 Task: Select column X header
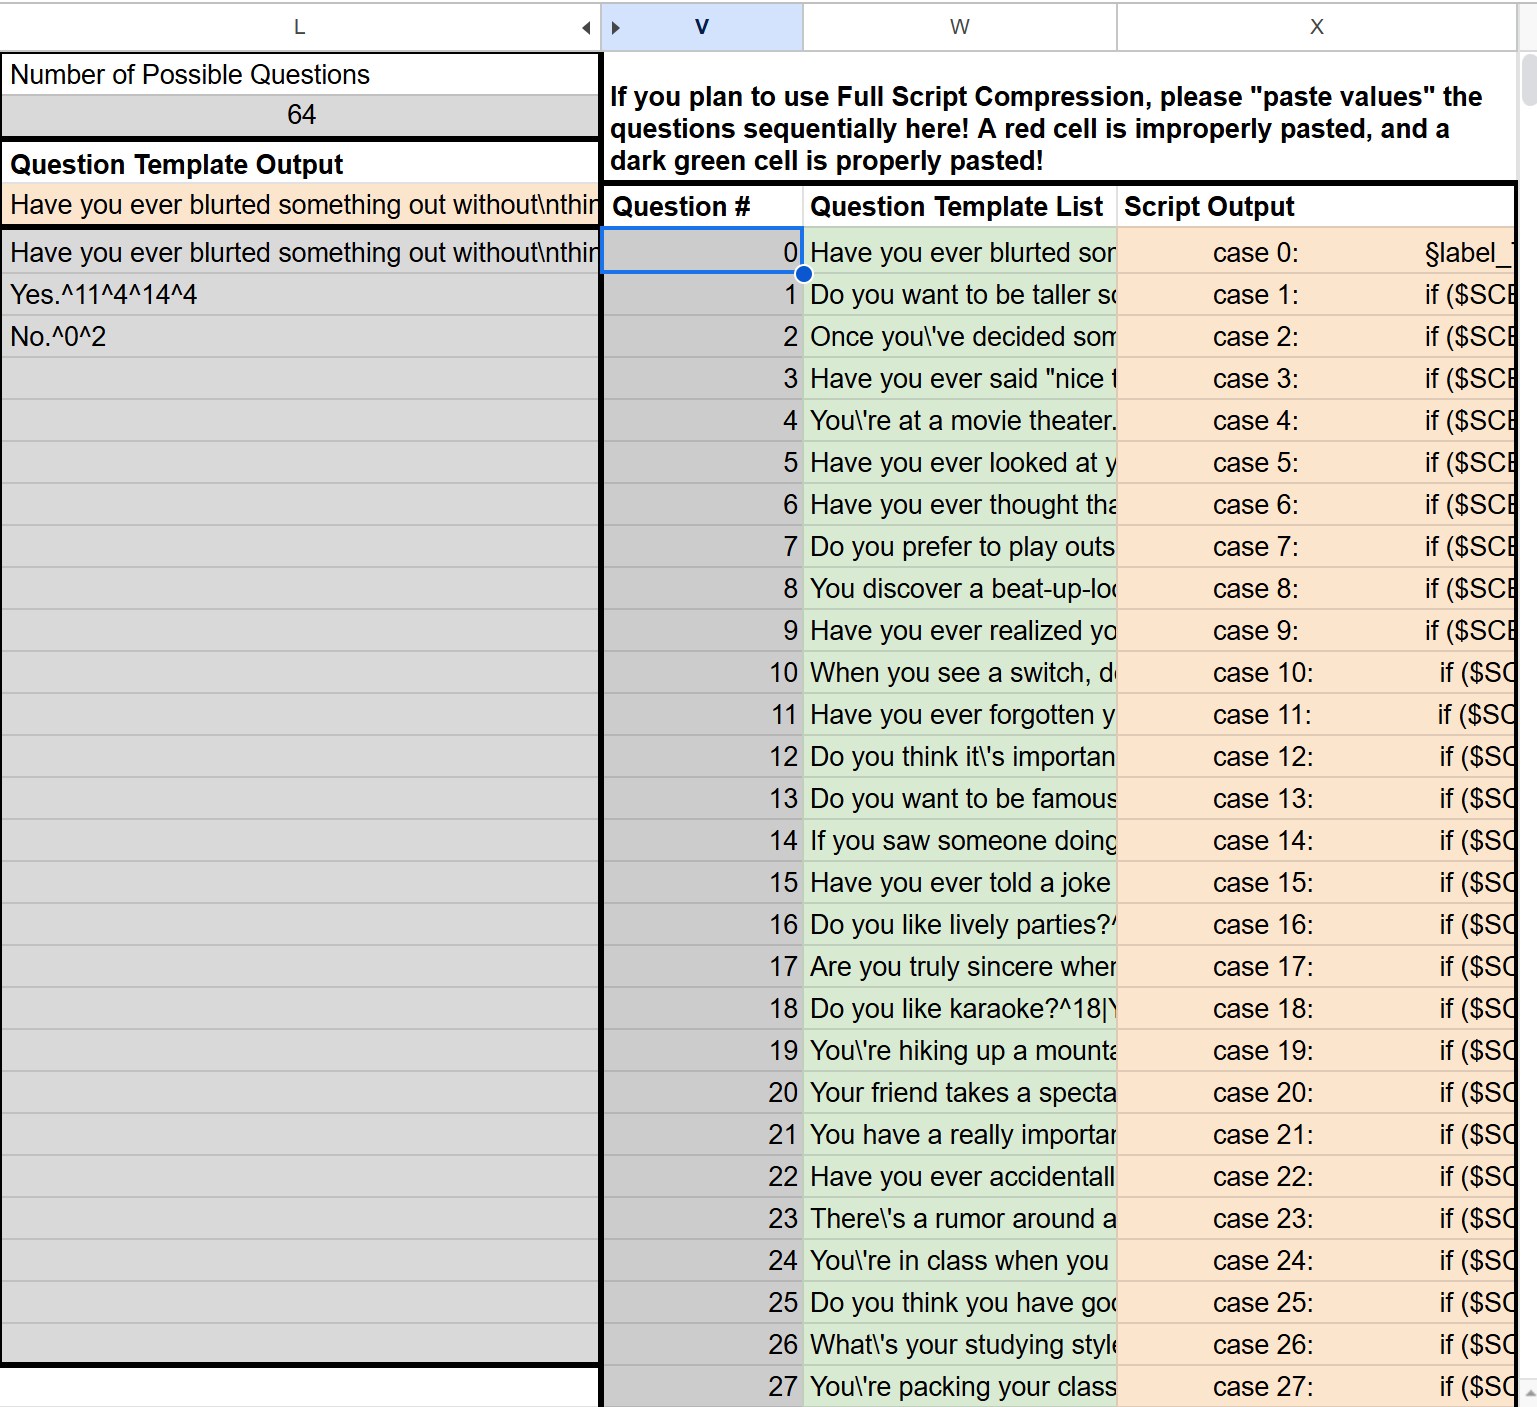1316,28
